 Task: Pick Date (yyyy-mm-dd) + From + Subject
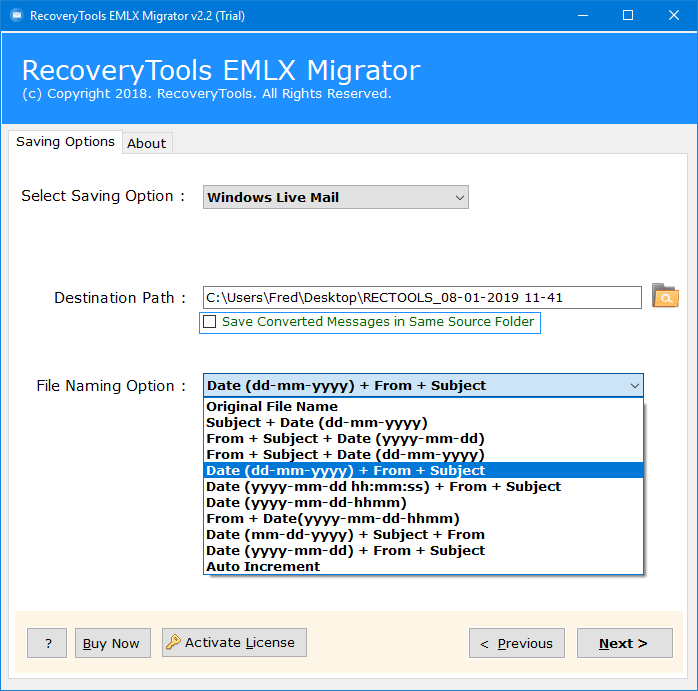[423, 551]
